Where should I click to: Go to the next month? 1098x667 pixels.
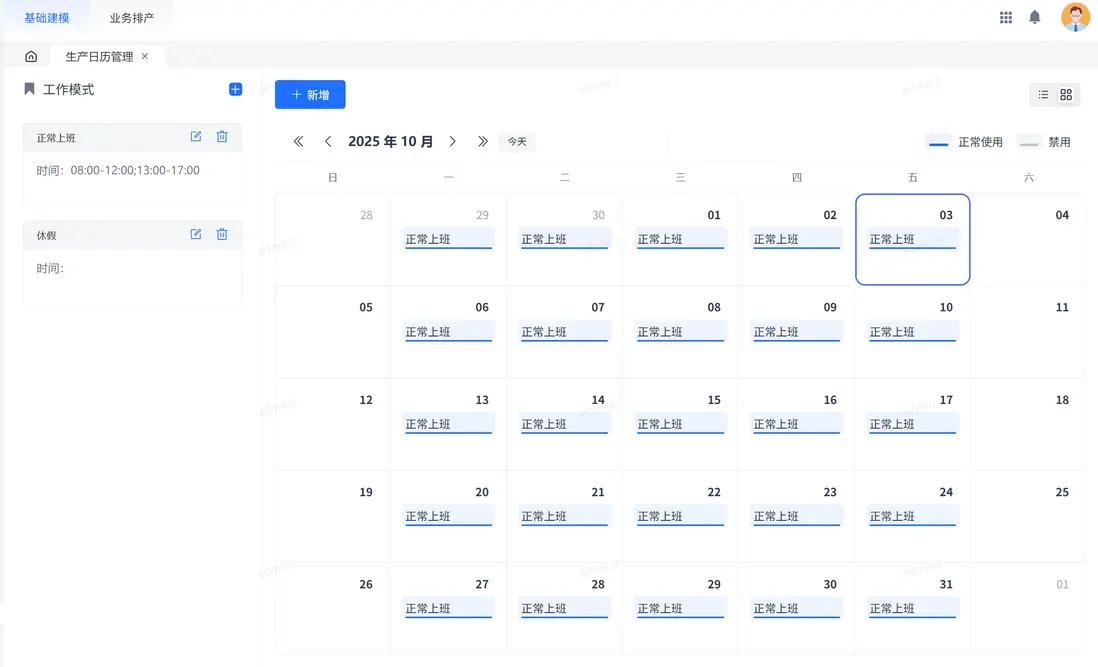pos(453,142)
